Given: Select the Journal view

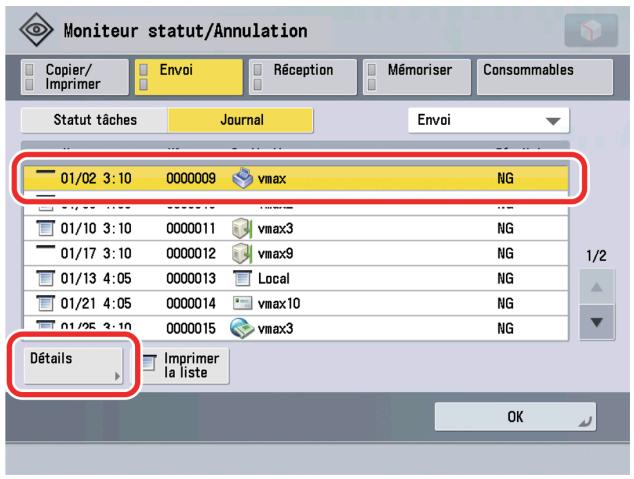Looking at the screenshot, I should pos(241,120).
